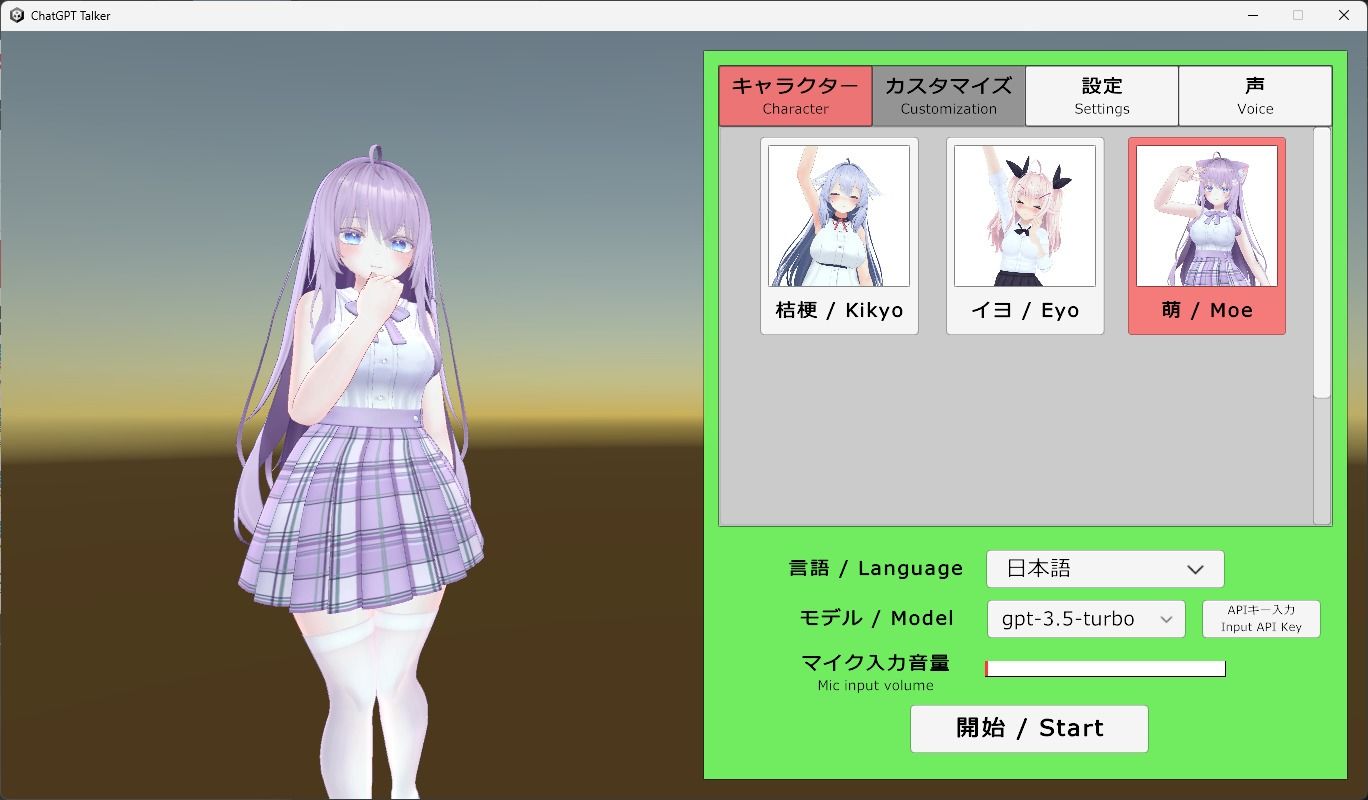Switch to the 声 Voice tab

tap(1255, 95)
